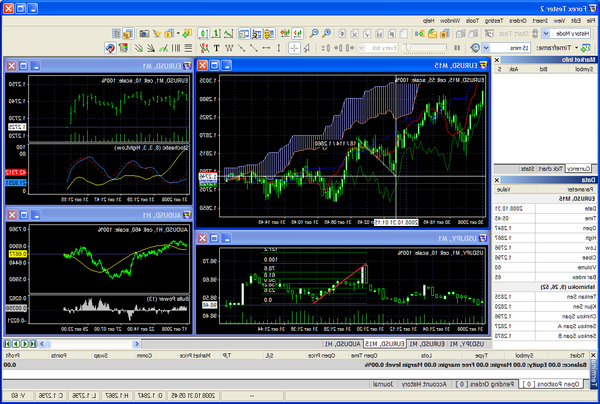Viewport: 600px width, 404px height.
Task: Click the chart shift icon with red diamond
Action: pyautogui.click(x=285, y=33)
